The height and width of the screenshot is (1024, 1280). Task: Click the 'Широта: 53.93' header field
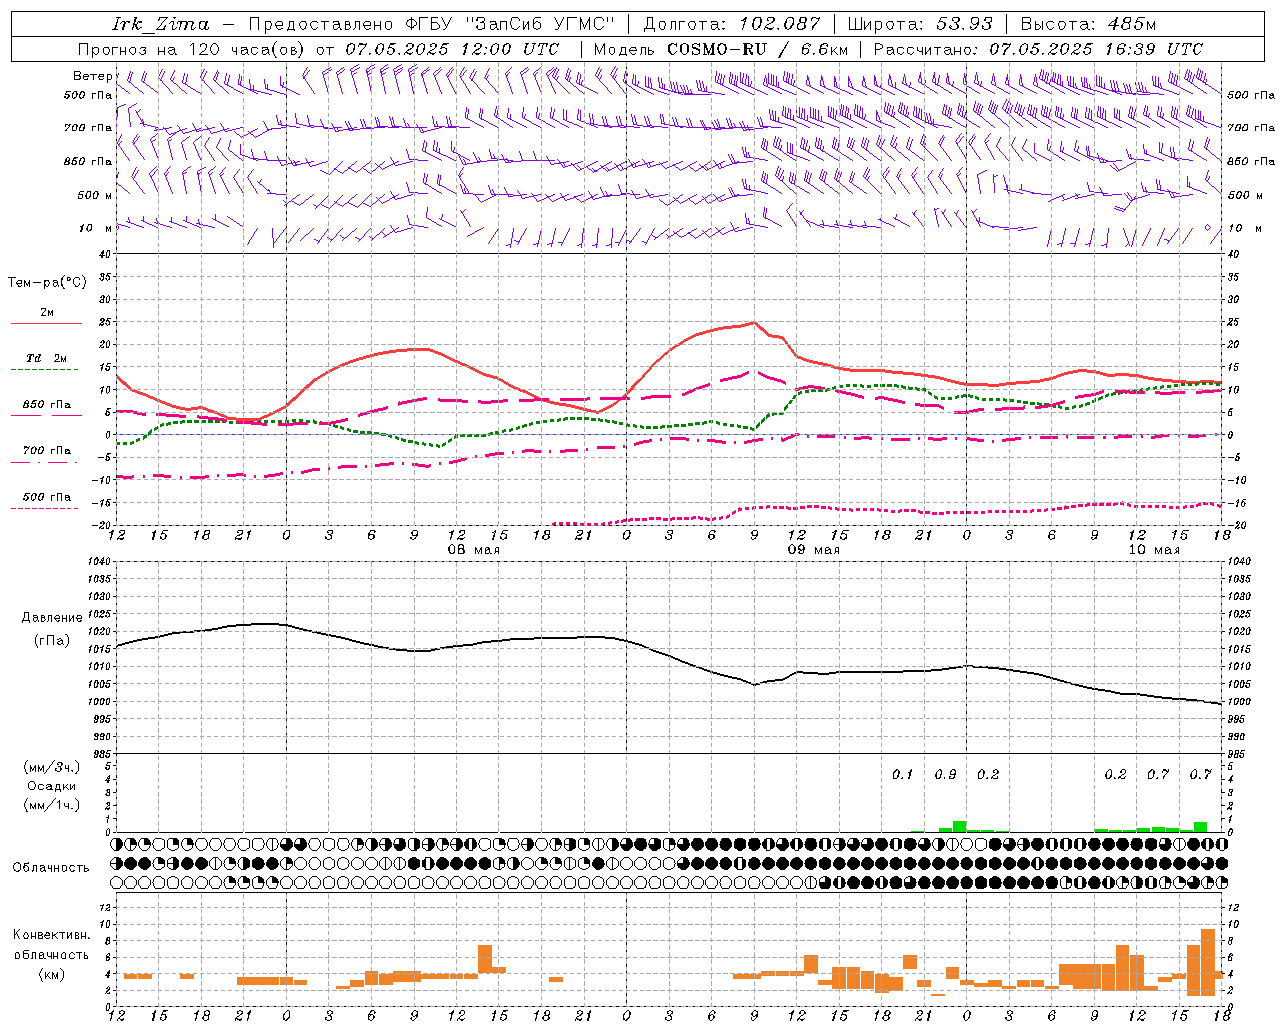click(920, 24)
